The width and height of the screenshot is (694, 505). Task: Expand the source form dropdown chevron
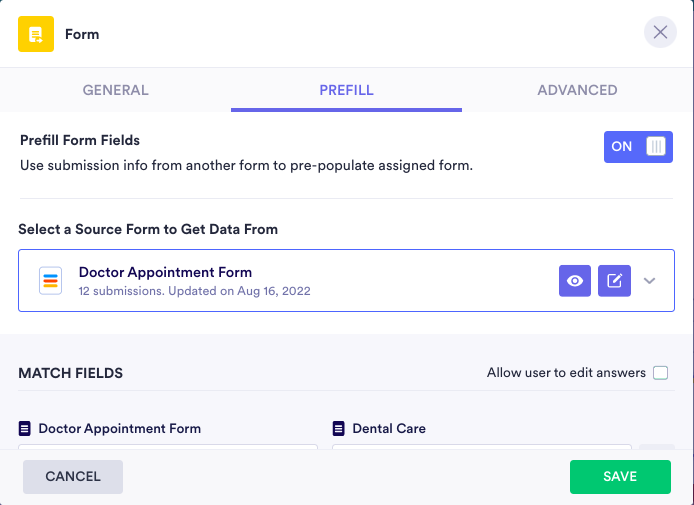pos(650,281)
